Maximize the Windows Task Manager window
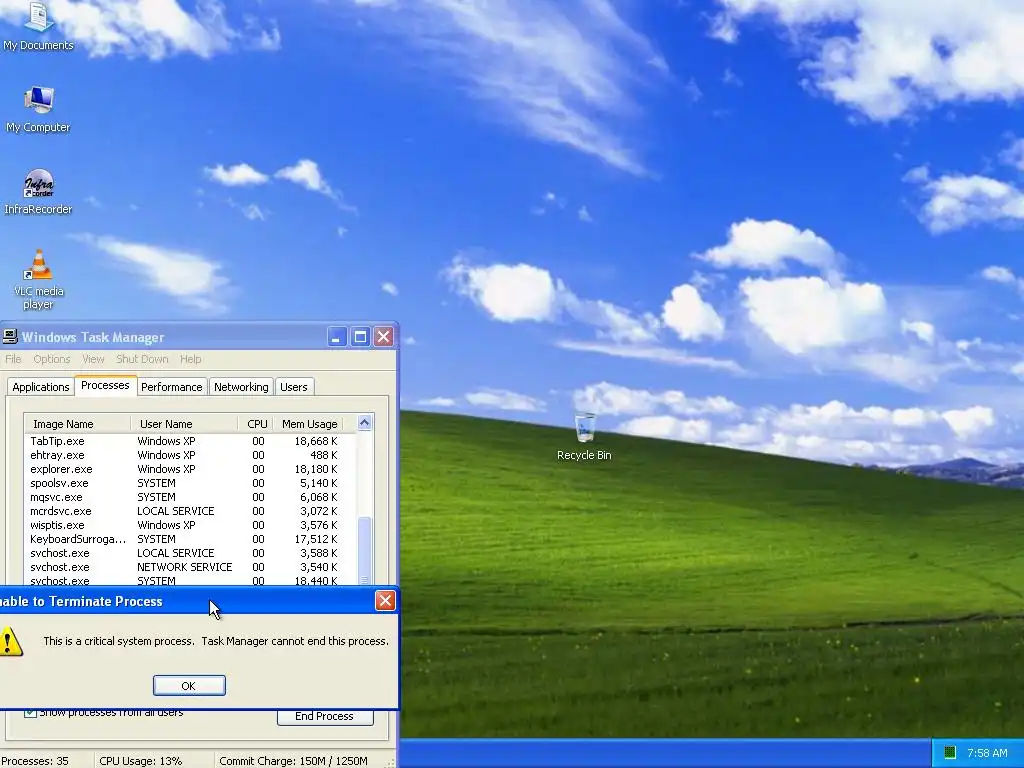This screenshot has height=768, width=1024. pyautogui.click(x=360, y=337)
